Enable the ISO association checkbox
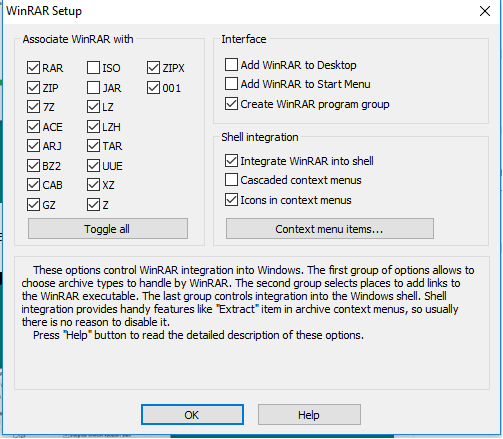The width and height of the screenshot is (503, 439). pos(93,68)
